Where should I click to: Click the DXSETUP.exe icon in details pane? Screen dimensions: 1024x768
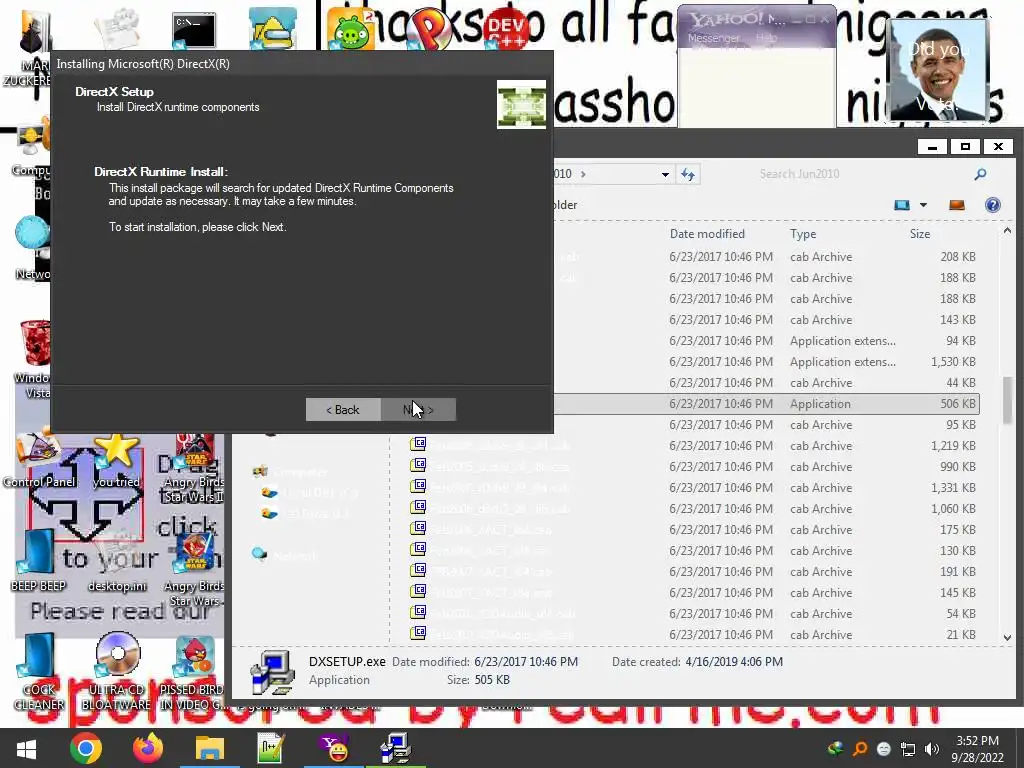272,671
